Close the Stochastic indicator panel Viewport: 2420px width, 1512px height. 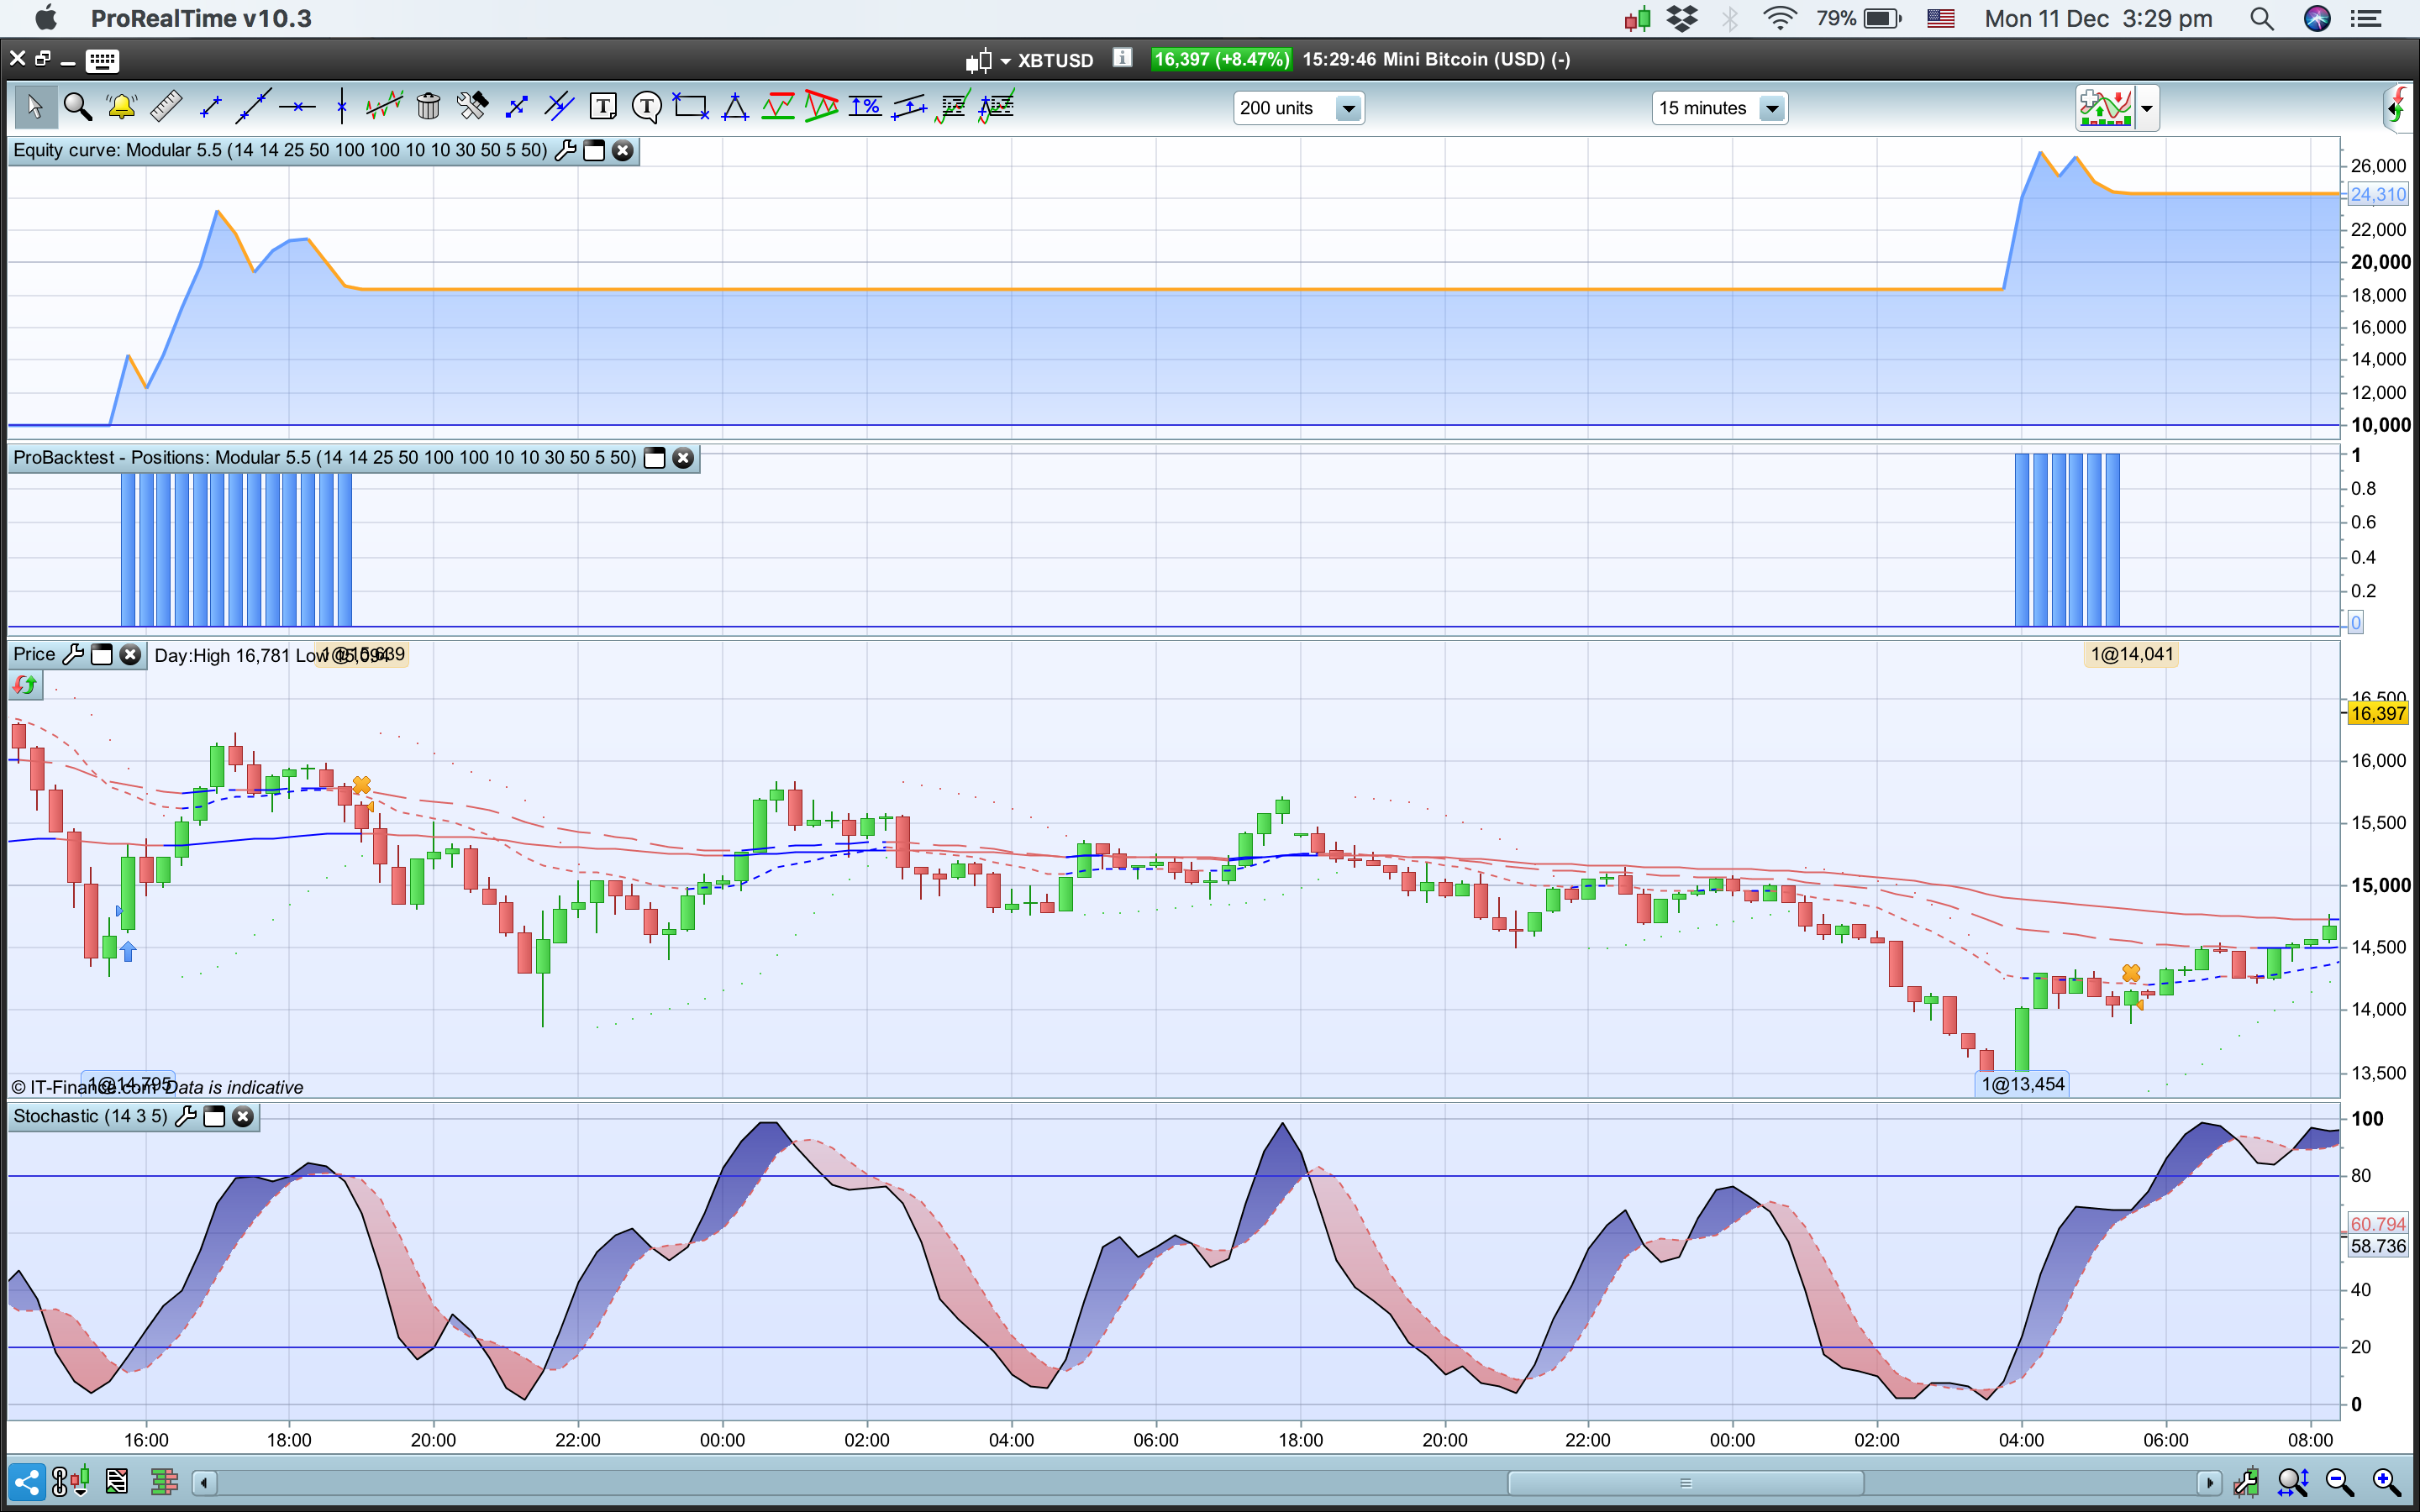tap(243, 1117)
